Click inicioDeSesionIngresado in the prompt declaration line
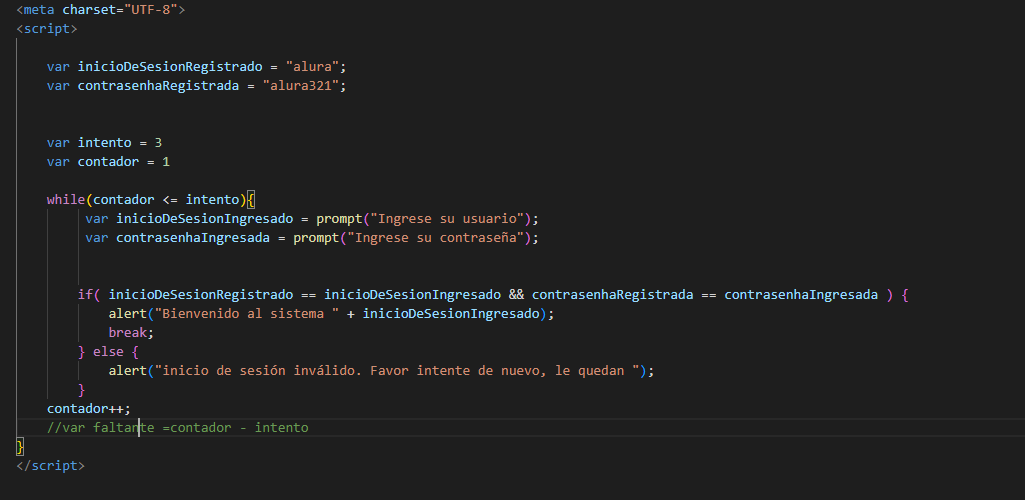Screen dimensions: 1025x500 [x=204, y=218]
